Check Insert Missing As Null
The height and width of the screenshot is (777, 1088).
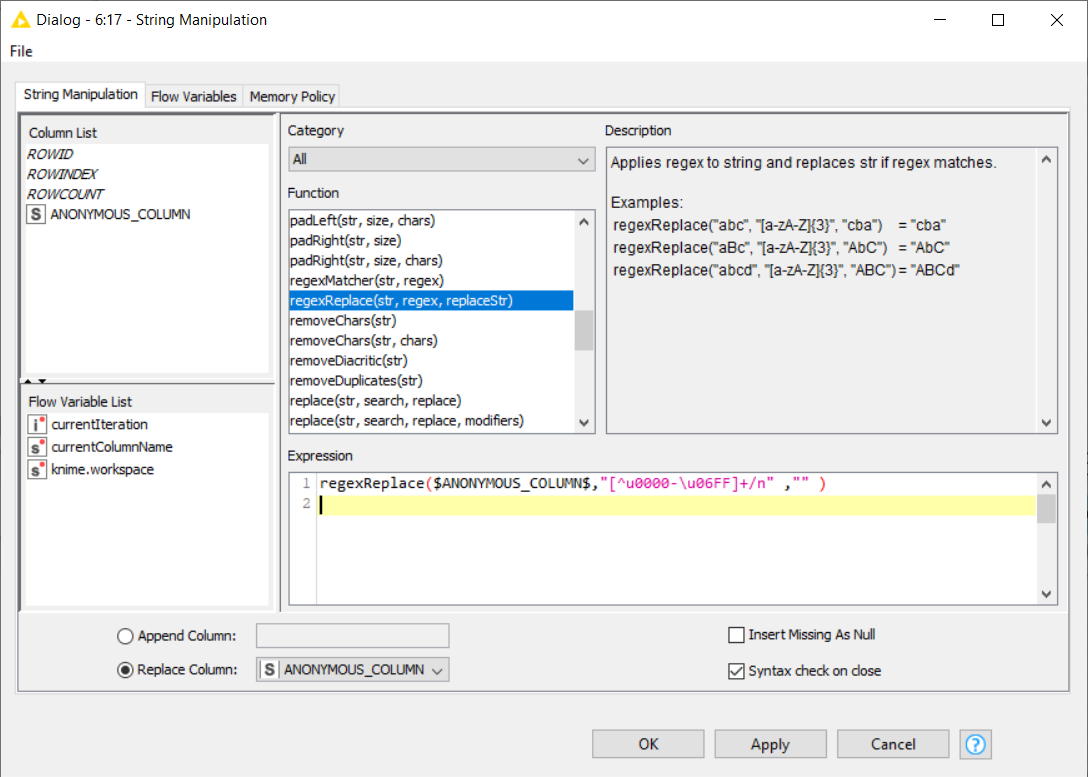(x=736, y=634)
